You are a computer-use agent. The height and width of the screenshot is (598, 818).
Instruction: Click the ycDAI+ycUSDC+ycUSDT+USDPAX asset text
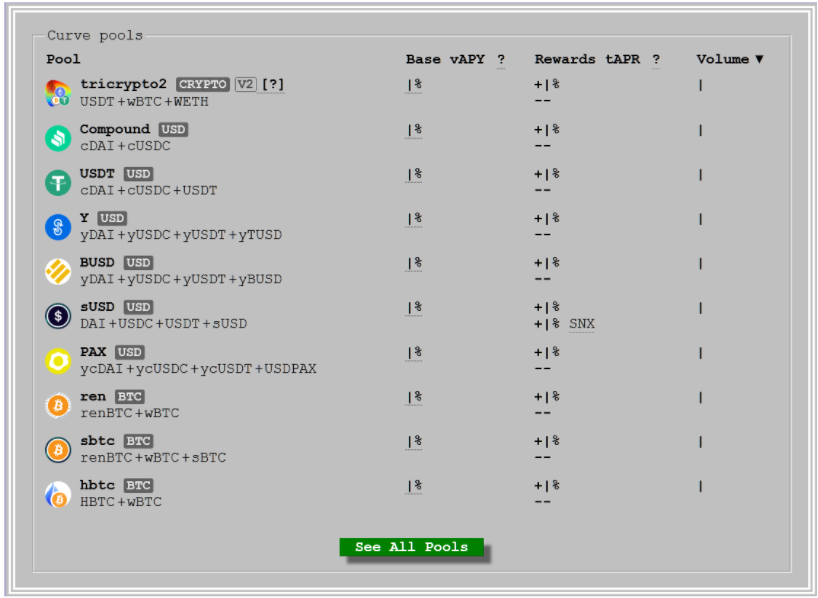tap(198, 369)
